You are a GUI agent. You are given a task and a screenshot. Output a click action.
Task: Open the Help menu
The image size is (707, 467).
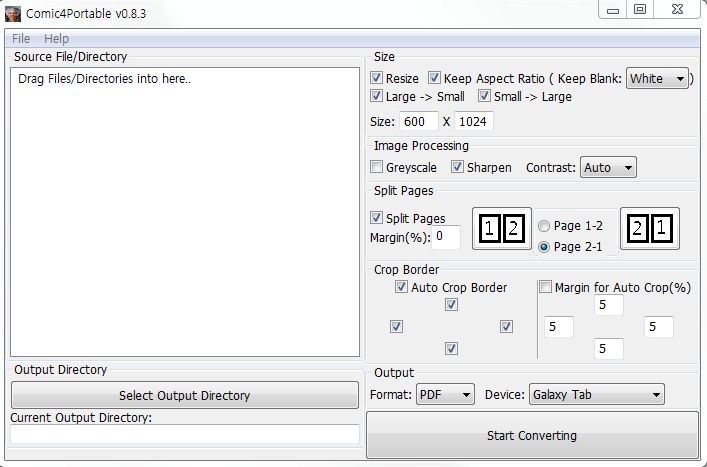[56, 39]
